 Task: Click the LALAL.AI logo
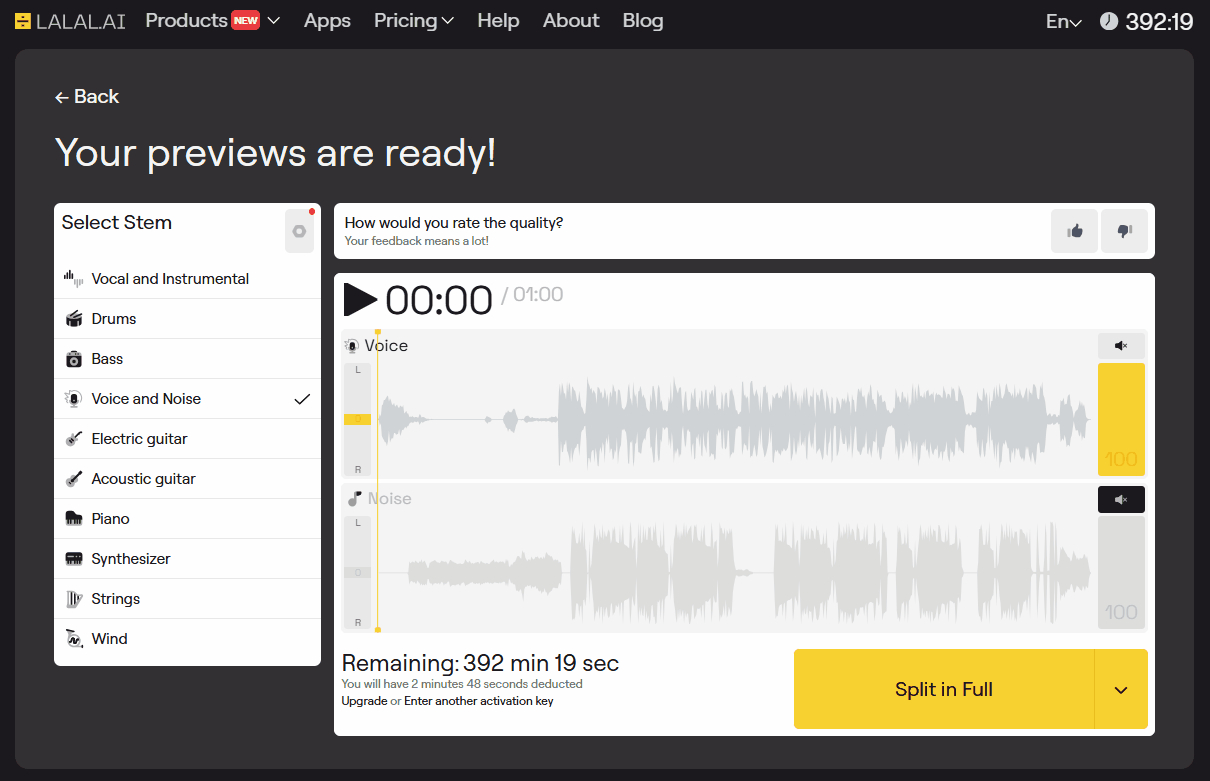tap(70, 21)
